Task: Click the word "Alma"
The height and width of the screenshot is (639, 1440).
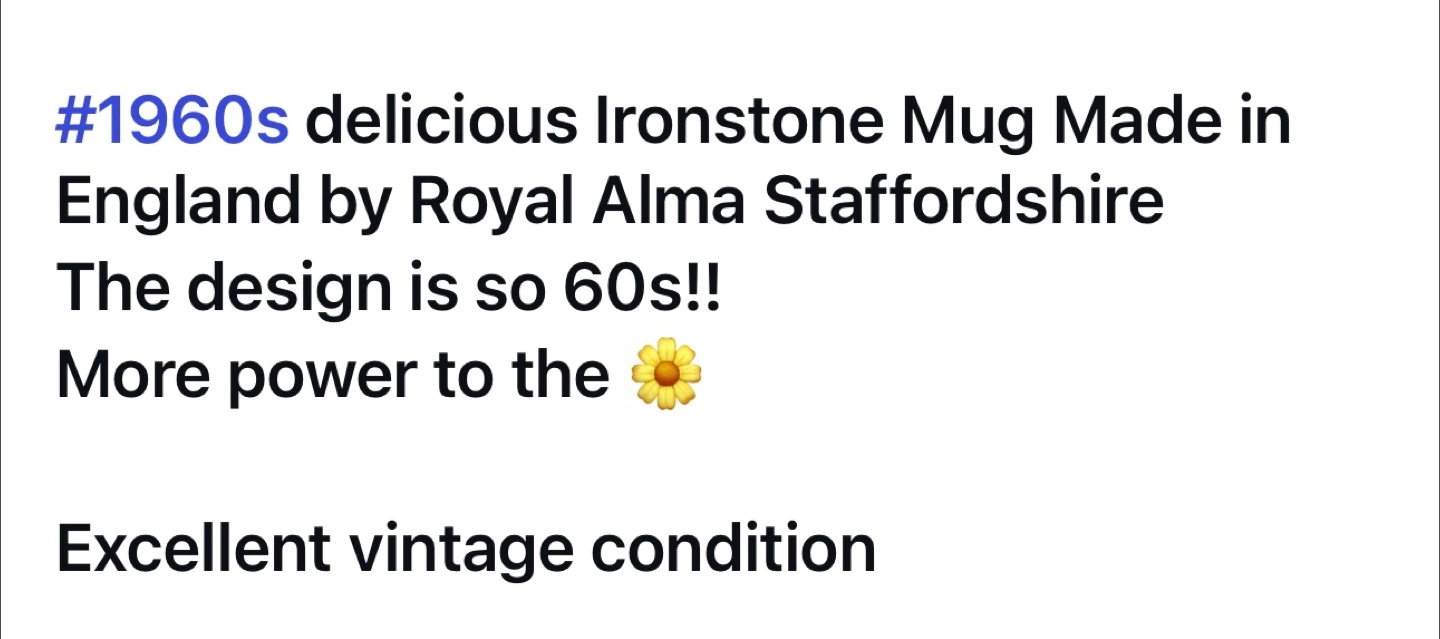Action: [x=669, y=202]
